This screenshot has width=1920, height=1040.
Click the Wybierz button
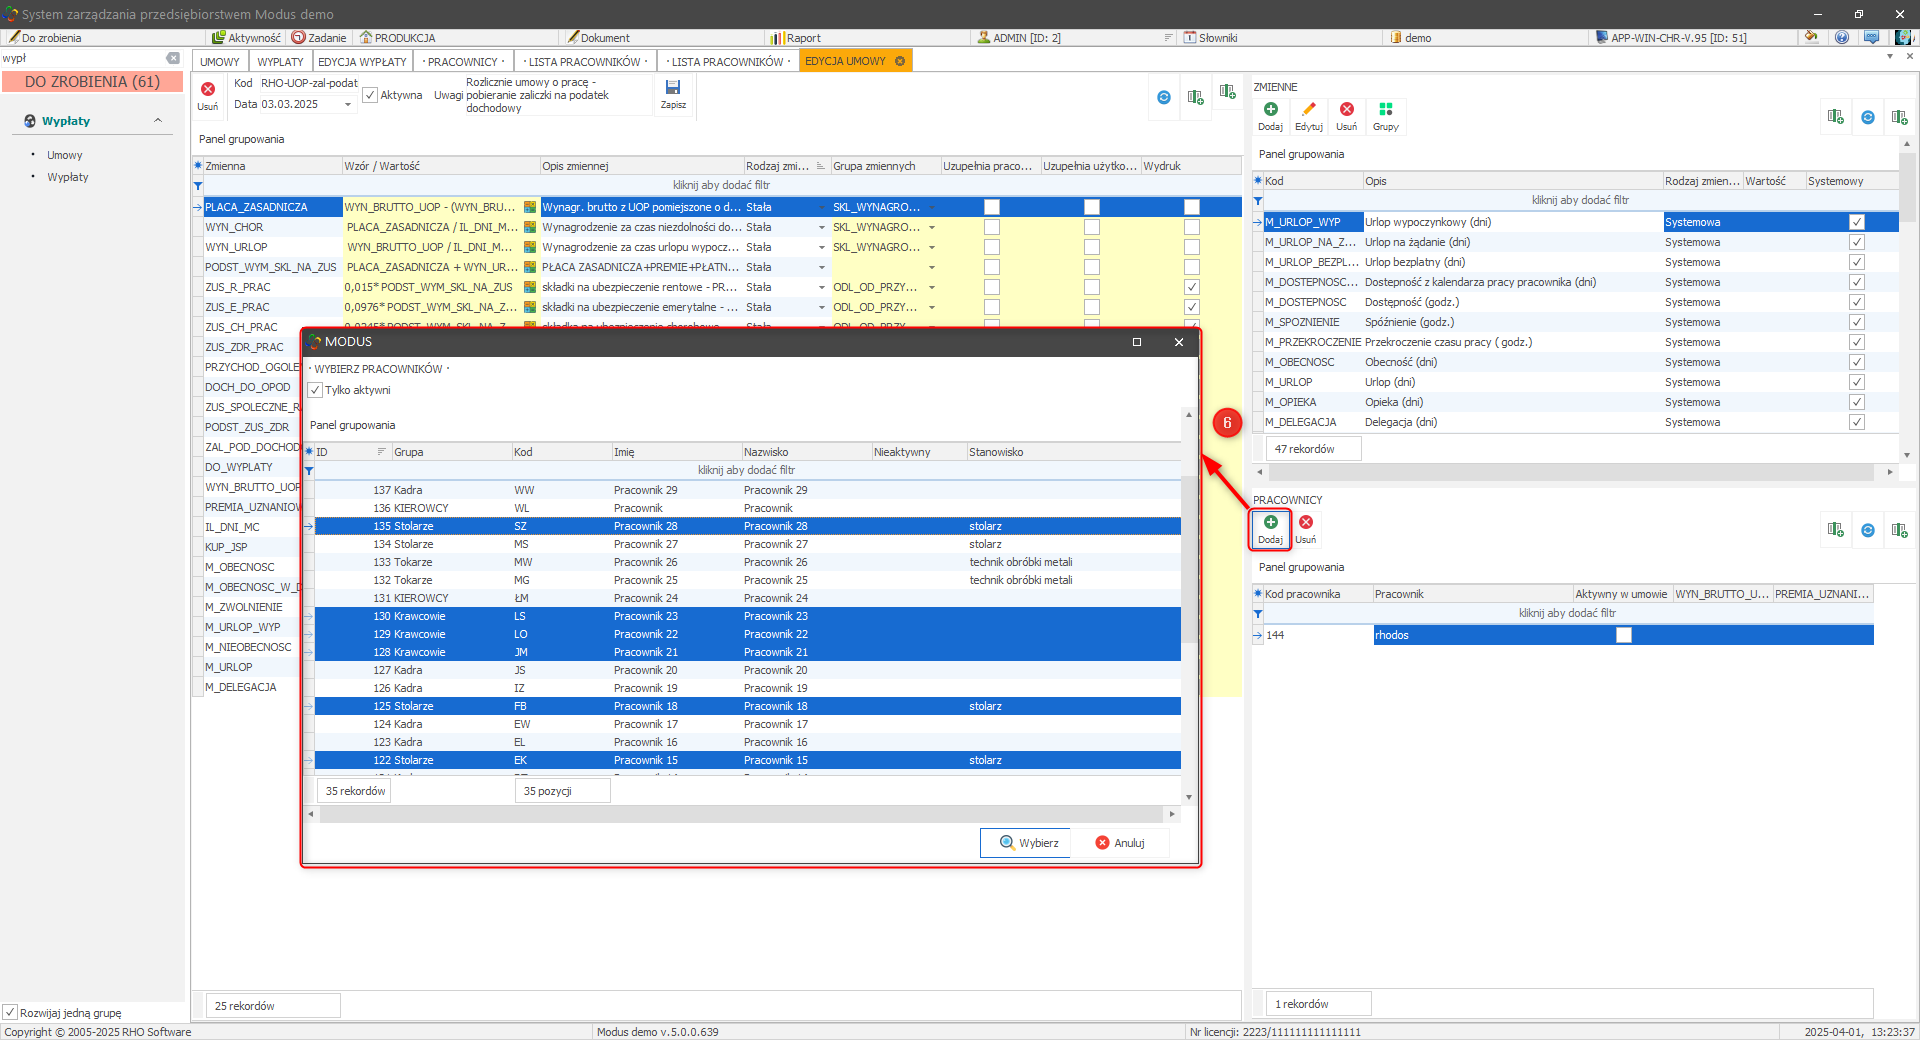1027,843
